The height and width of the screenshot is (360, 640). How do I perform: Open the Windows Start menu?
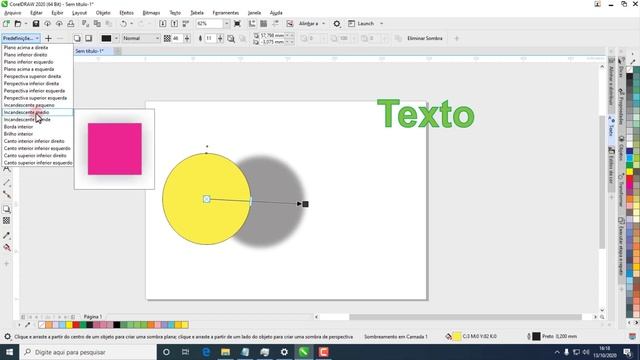click(9, 352)
